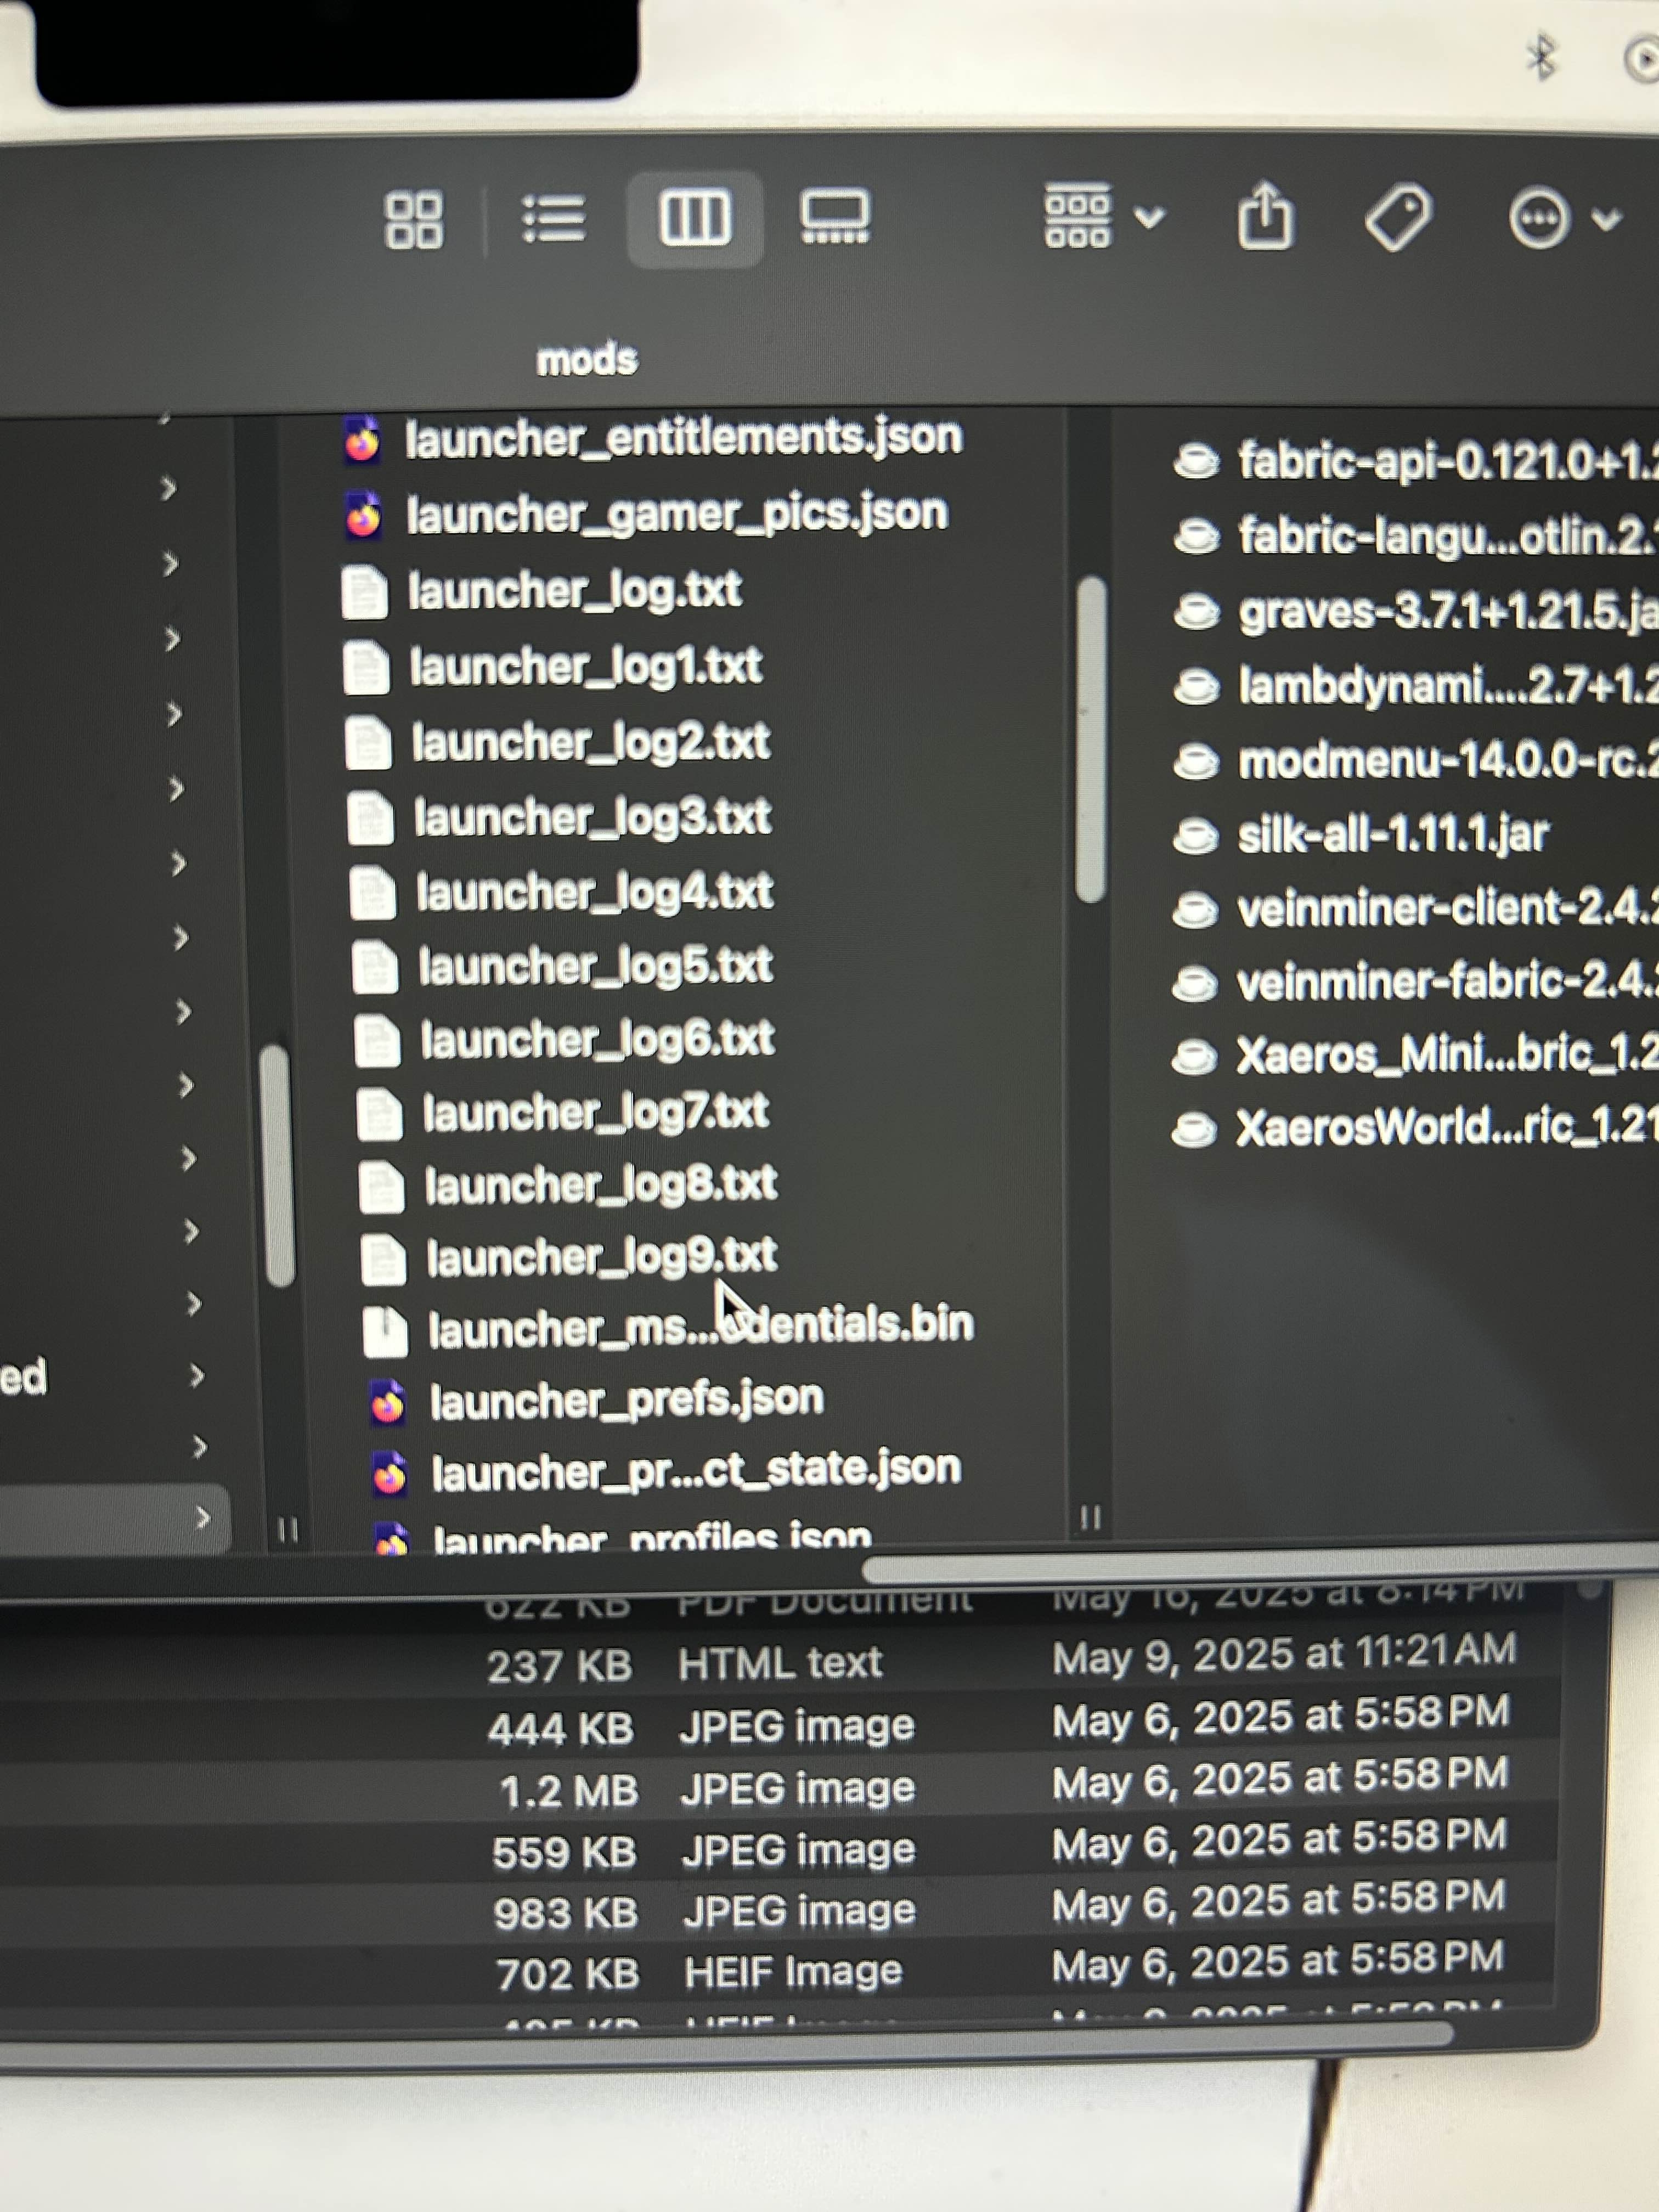Open the Group By dropdown in toolbar
Screen dimensions: 1659x2212
[x=1104, y=215]
